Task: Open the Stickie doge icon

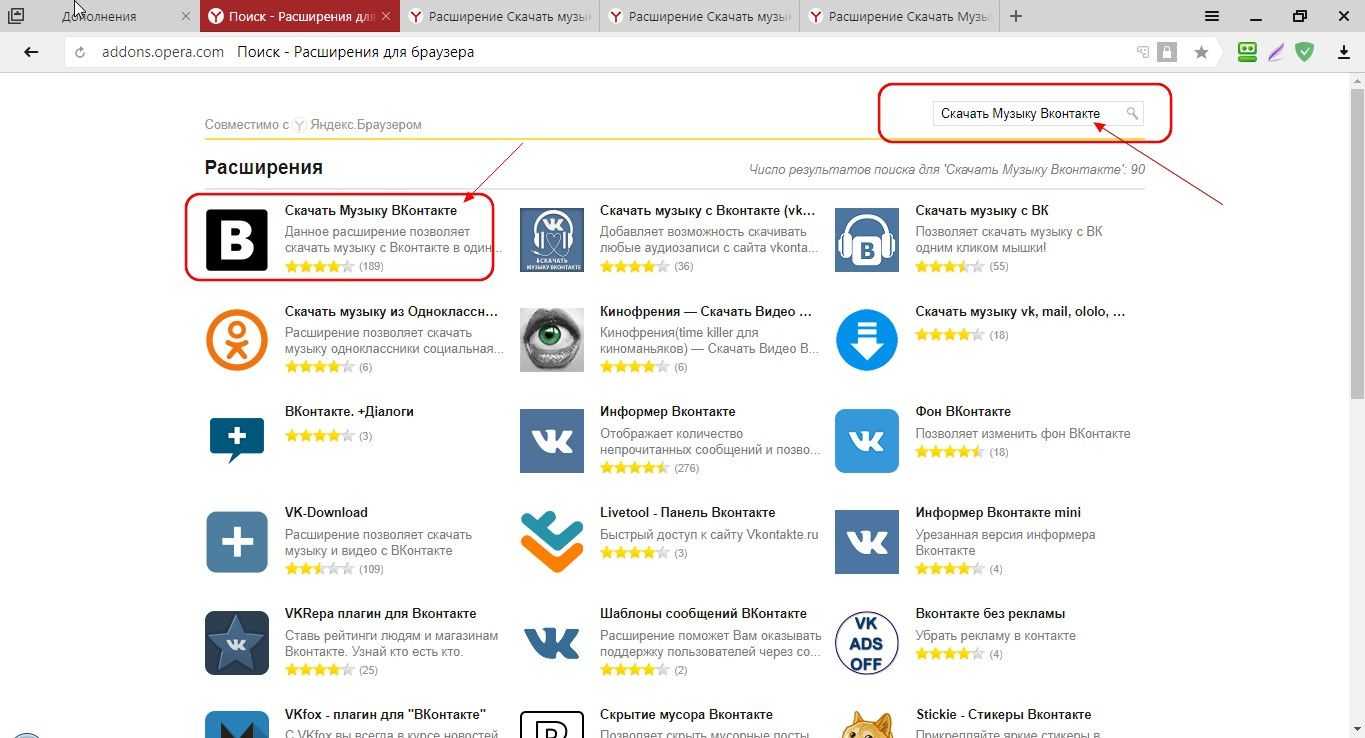Action: coord(867,725)
